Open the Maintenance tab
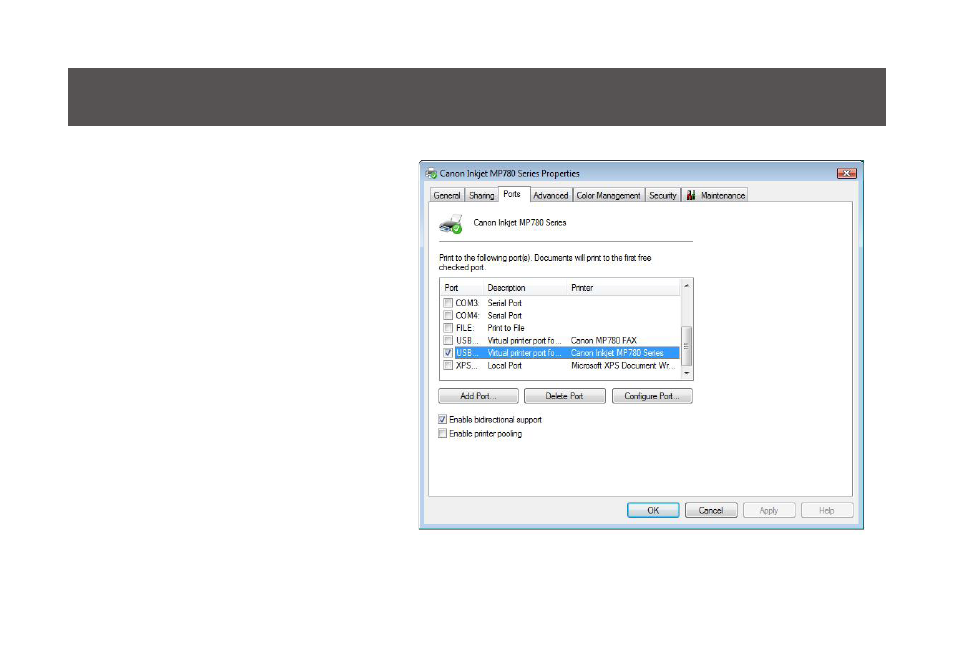The image size is (954, 664). coord(715,195)
